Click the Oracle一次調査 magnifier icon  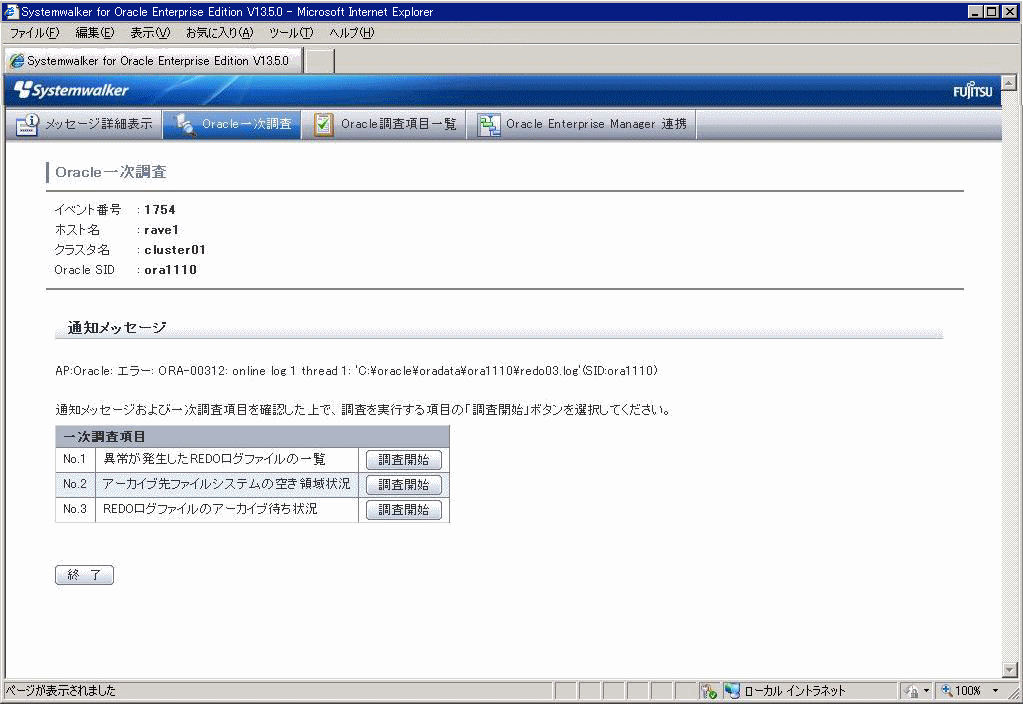(x=185, y=124)
